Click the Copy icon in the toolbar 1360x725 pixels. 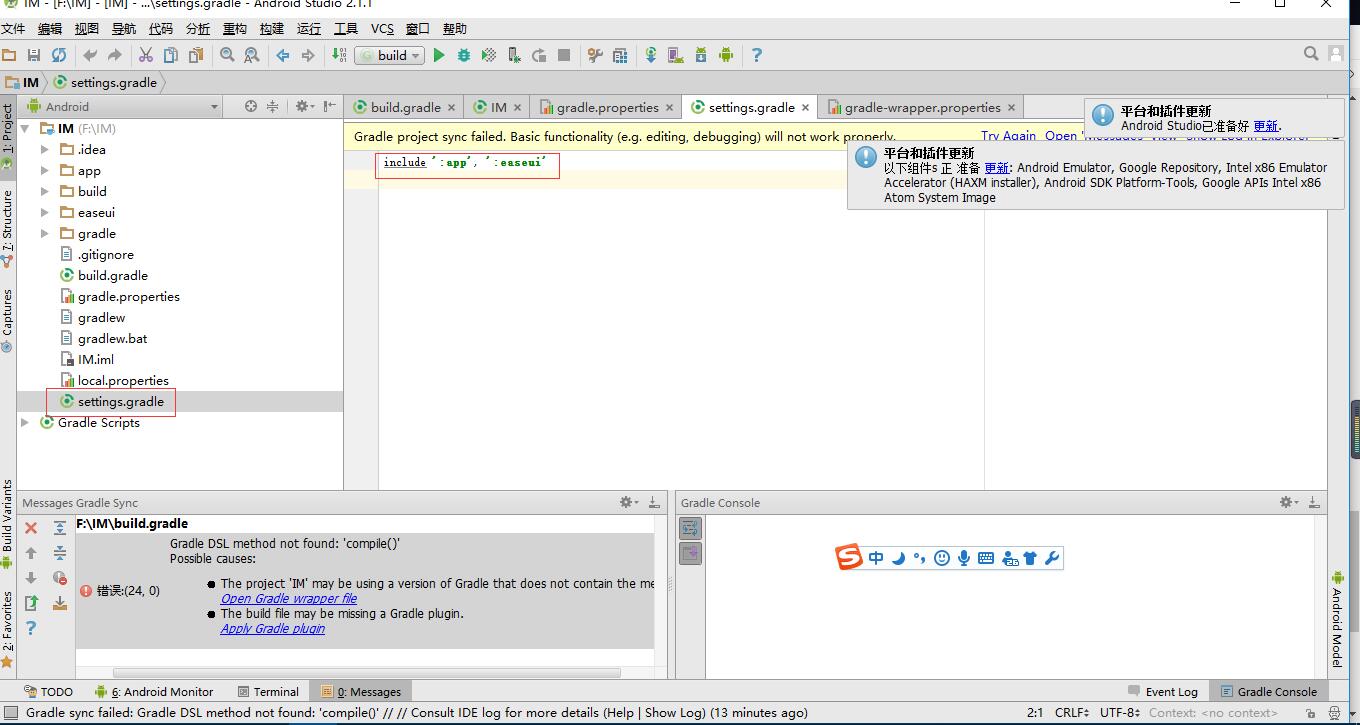point(171,56)
